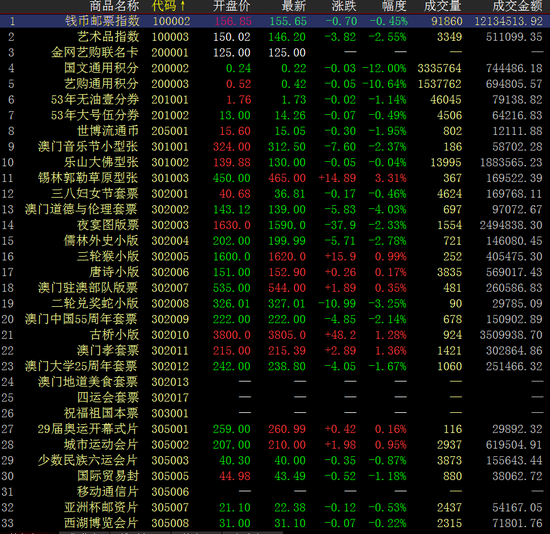Click the 最新 column header
Image resolution: width=550 pixels, height=534 pixels.
pyautogui.click(x=294, y=6)
